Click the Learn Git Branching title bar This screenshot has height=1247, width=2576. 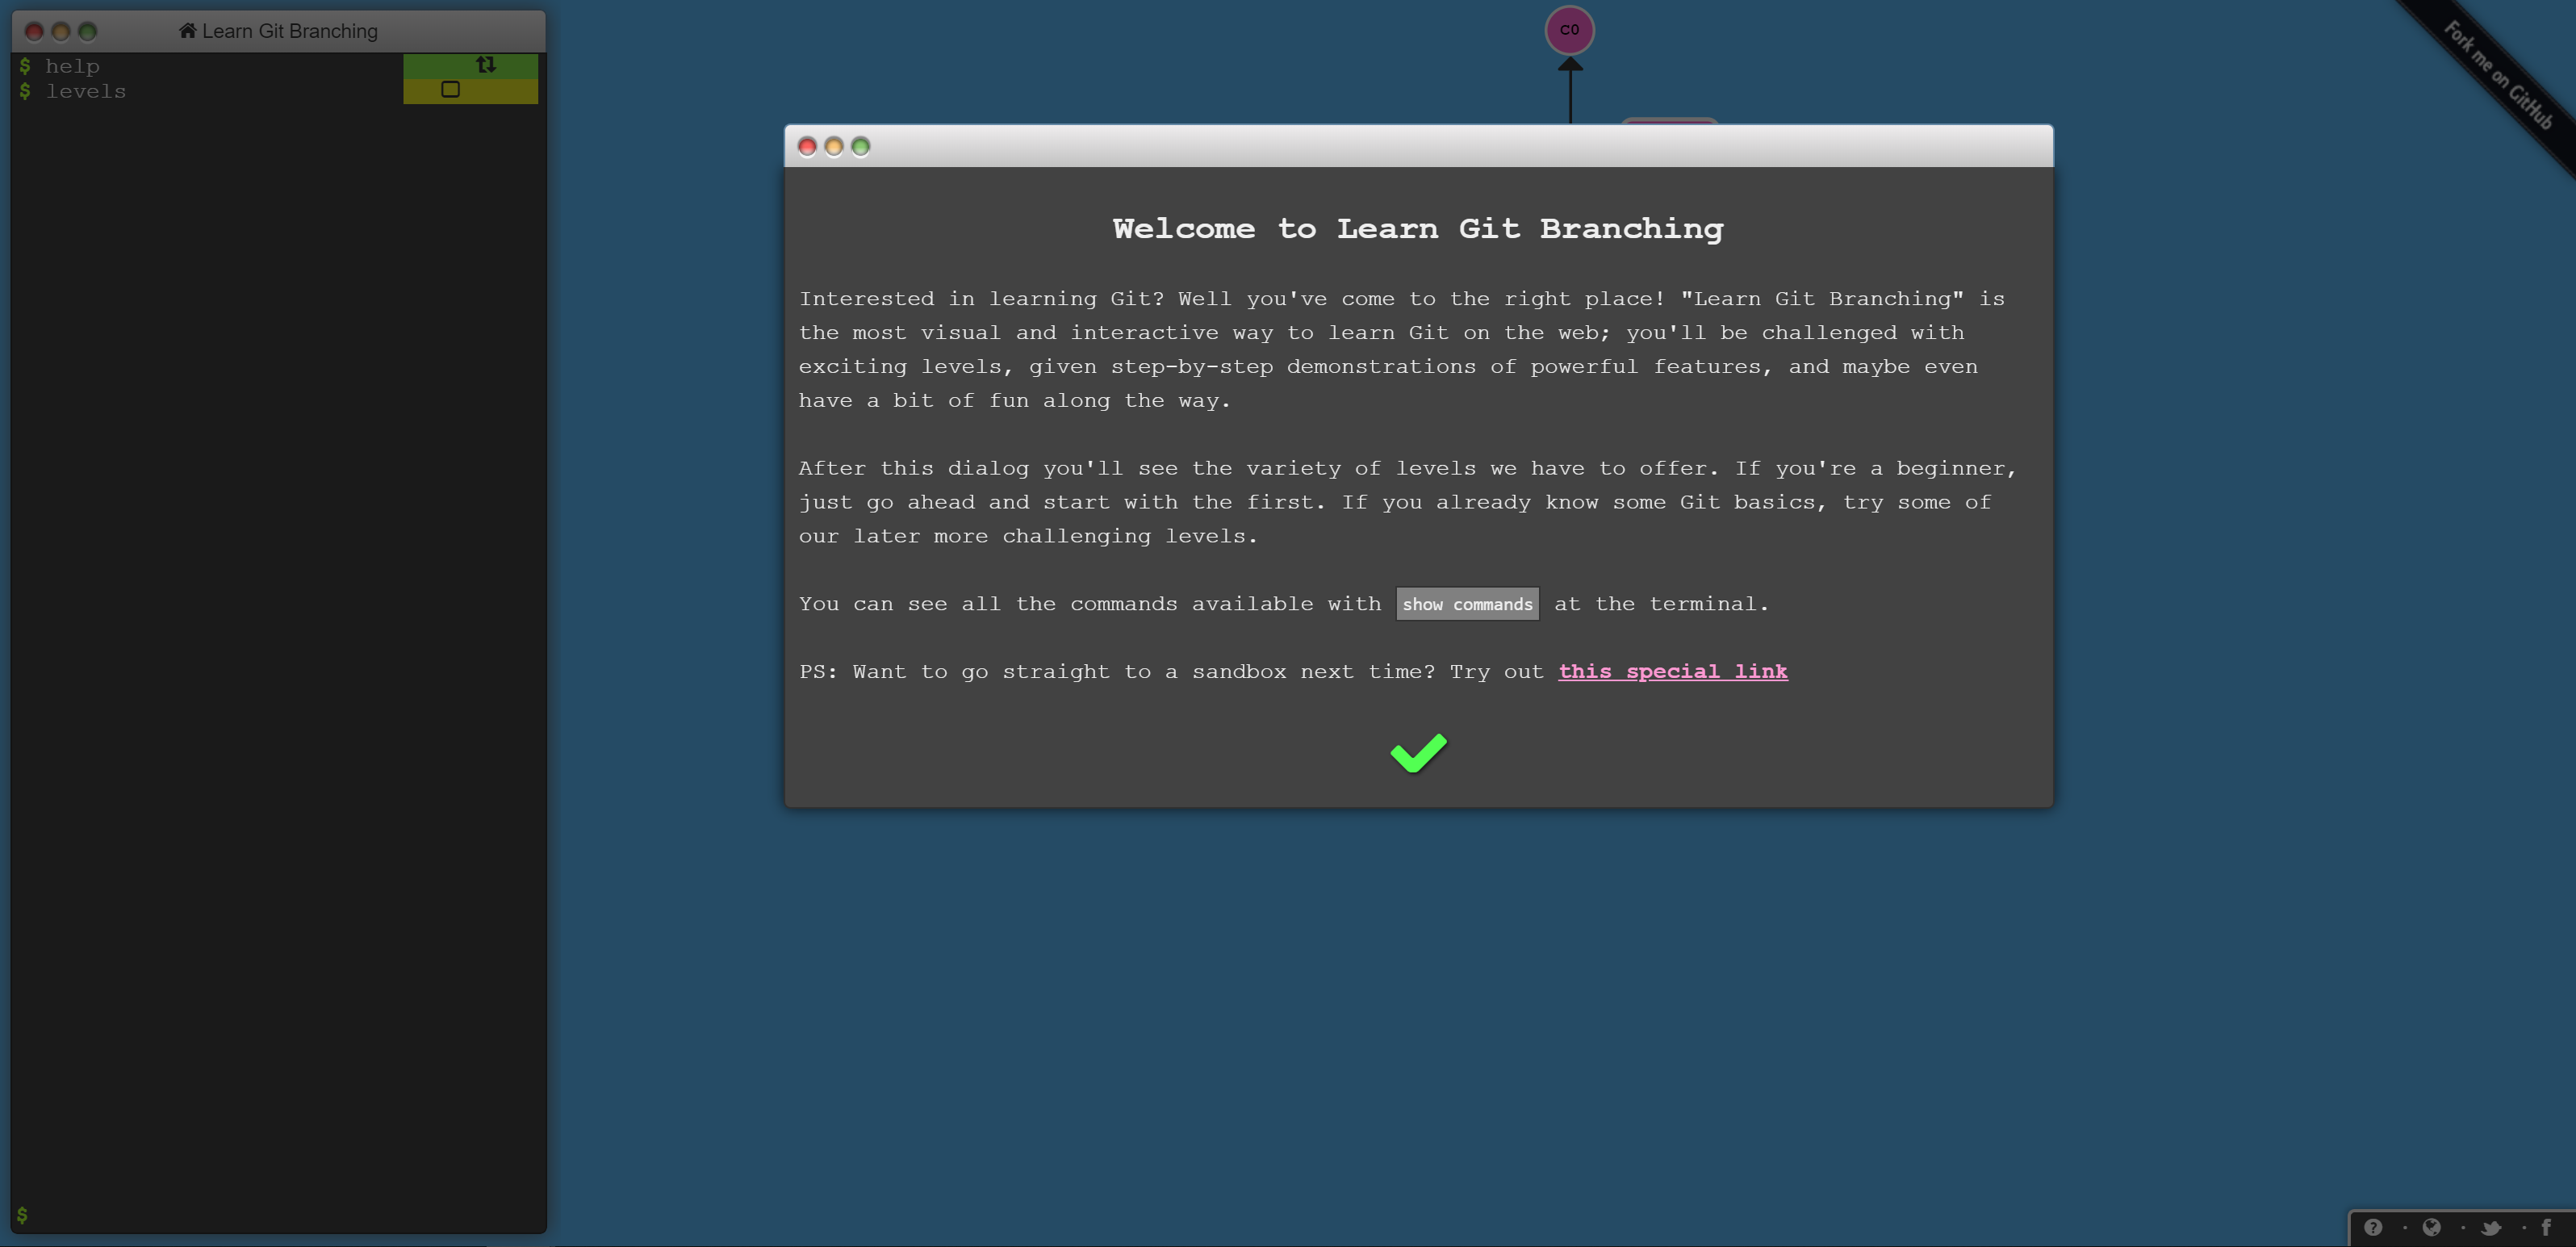[x=289, y=30]
